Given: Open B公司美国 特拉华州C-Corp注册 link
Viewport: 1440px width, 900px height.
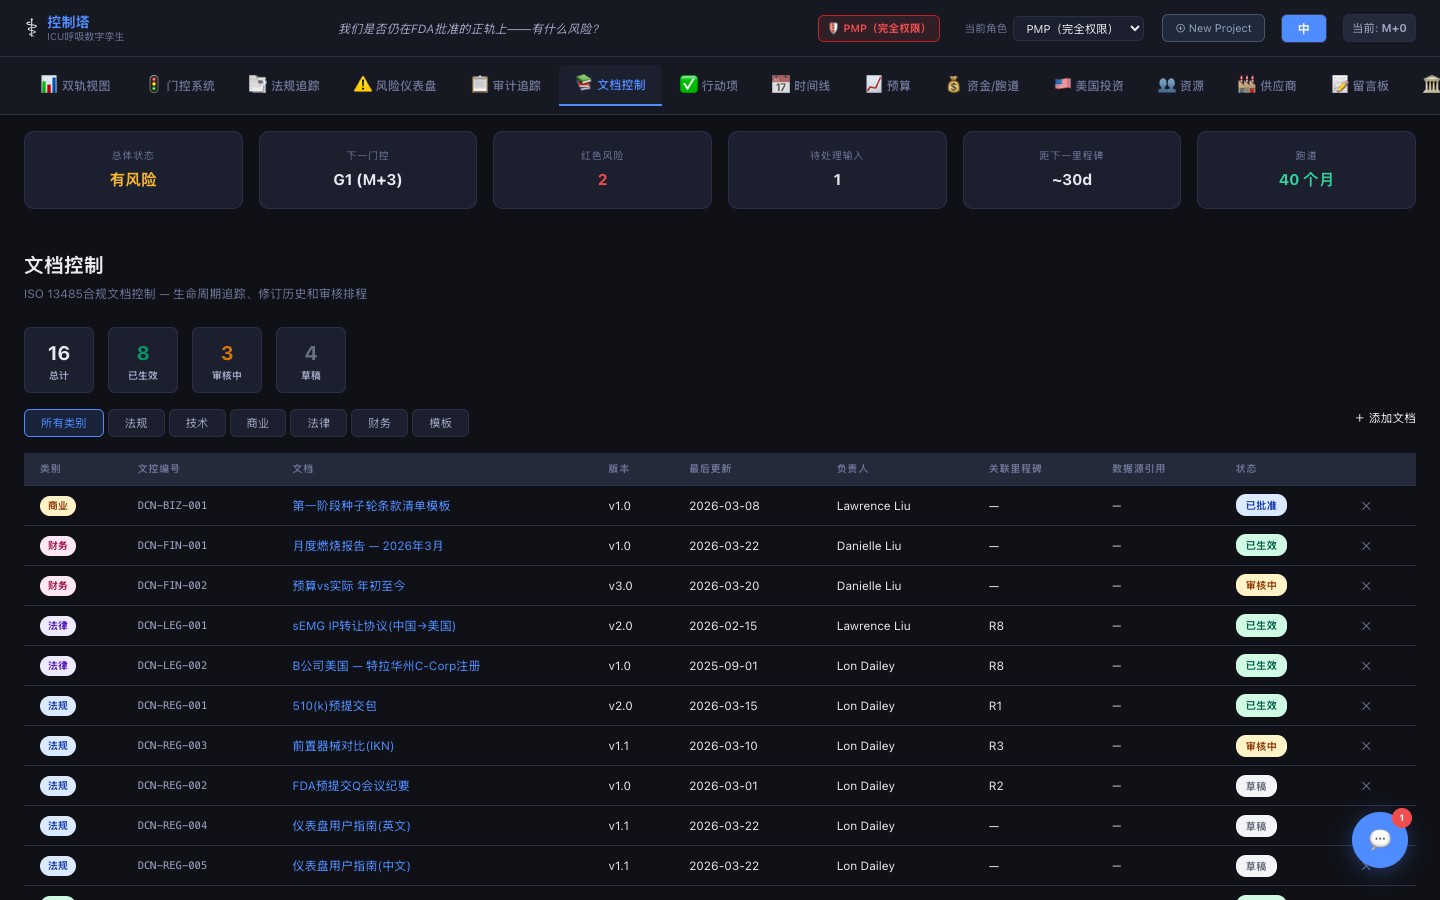Looking at the screenshot, I should click(x=386, y=666).
